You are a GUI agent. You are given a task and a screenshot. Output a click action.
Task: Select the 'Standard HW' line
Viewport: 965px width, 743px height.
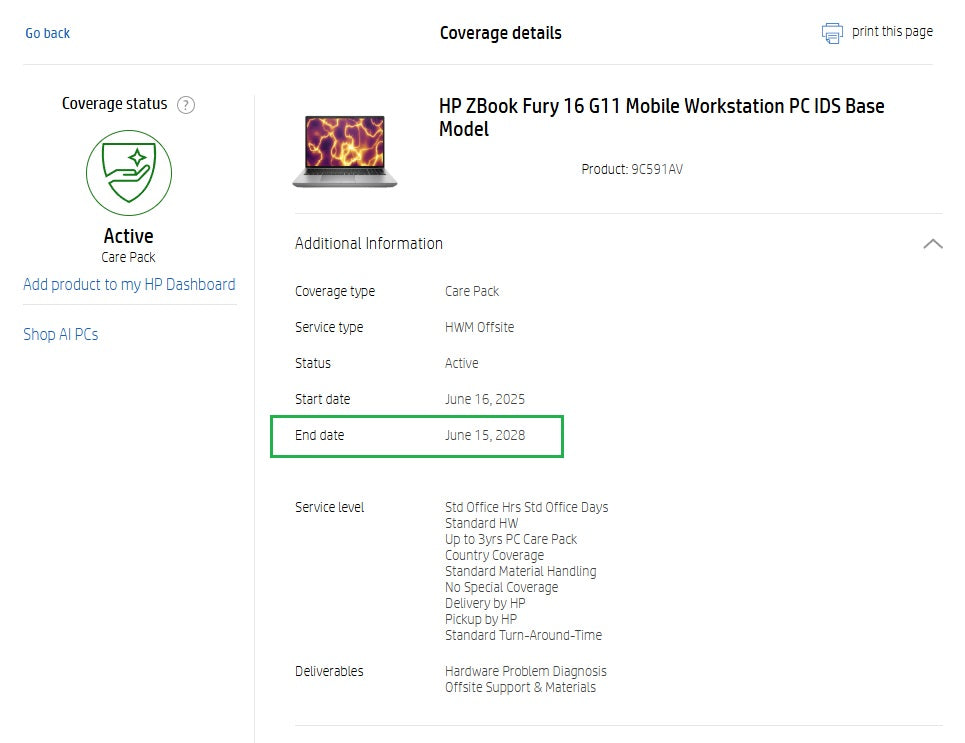[481, 523]
